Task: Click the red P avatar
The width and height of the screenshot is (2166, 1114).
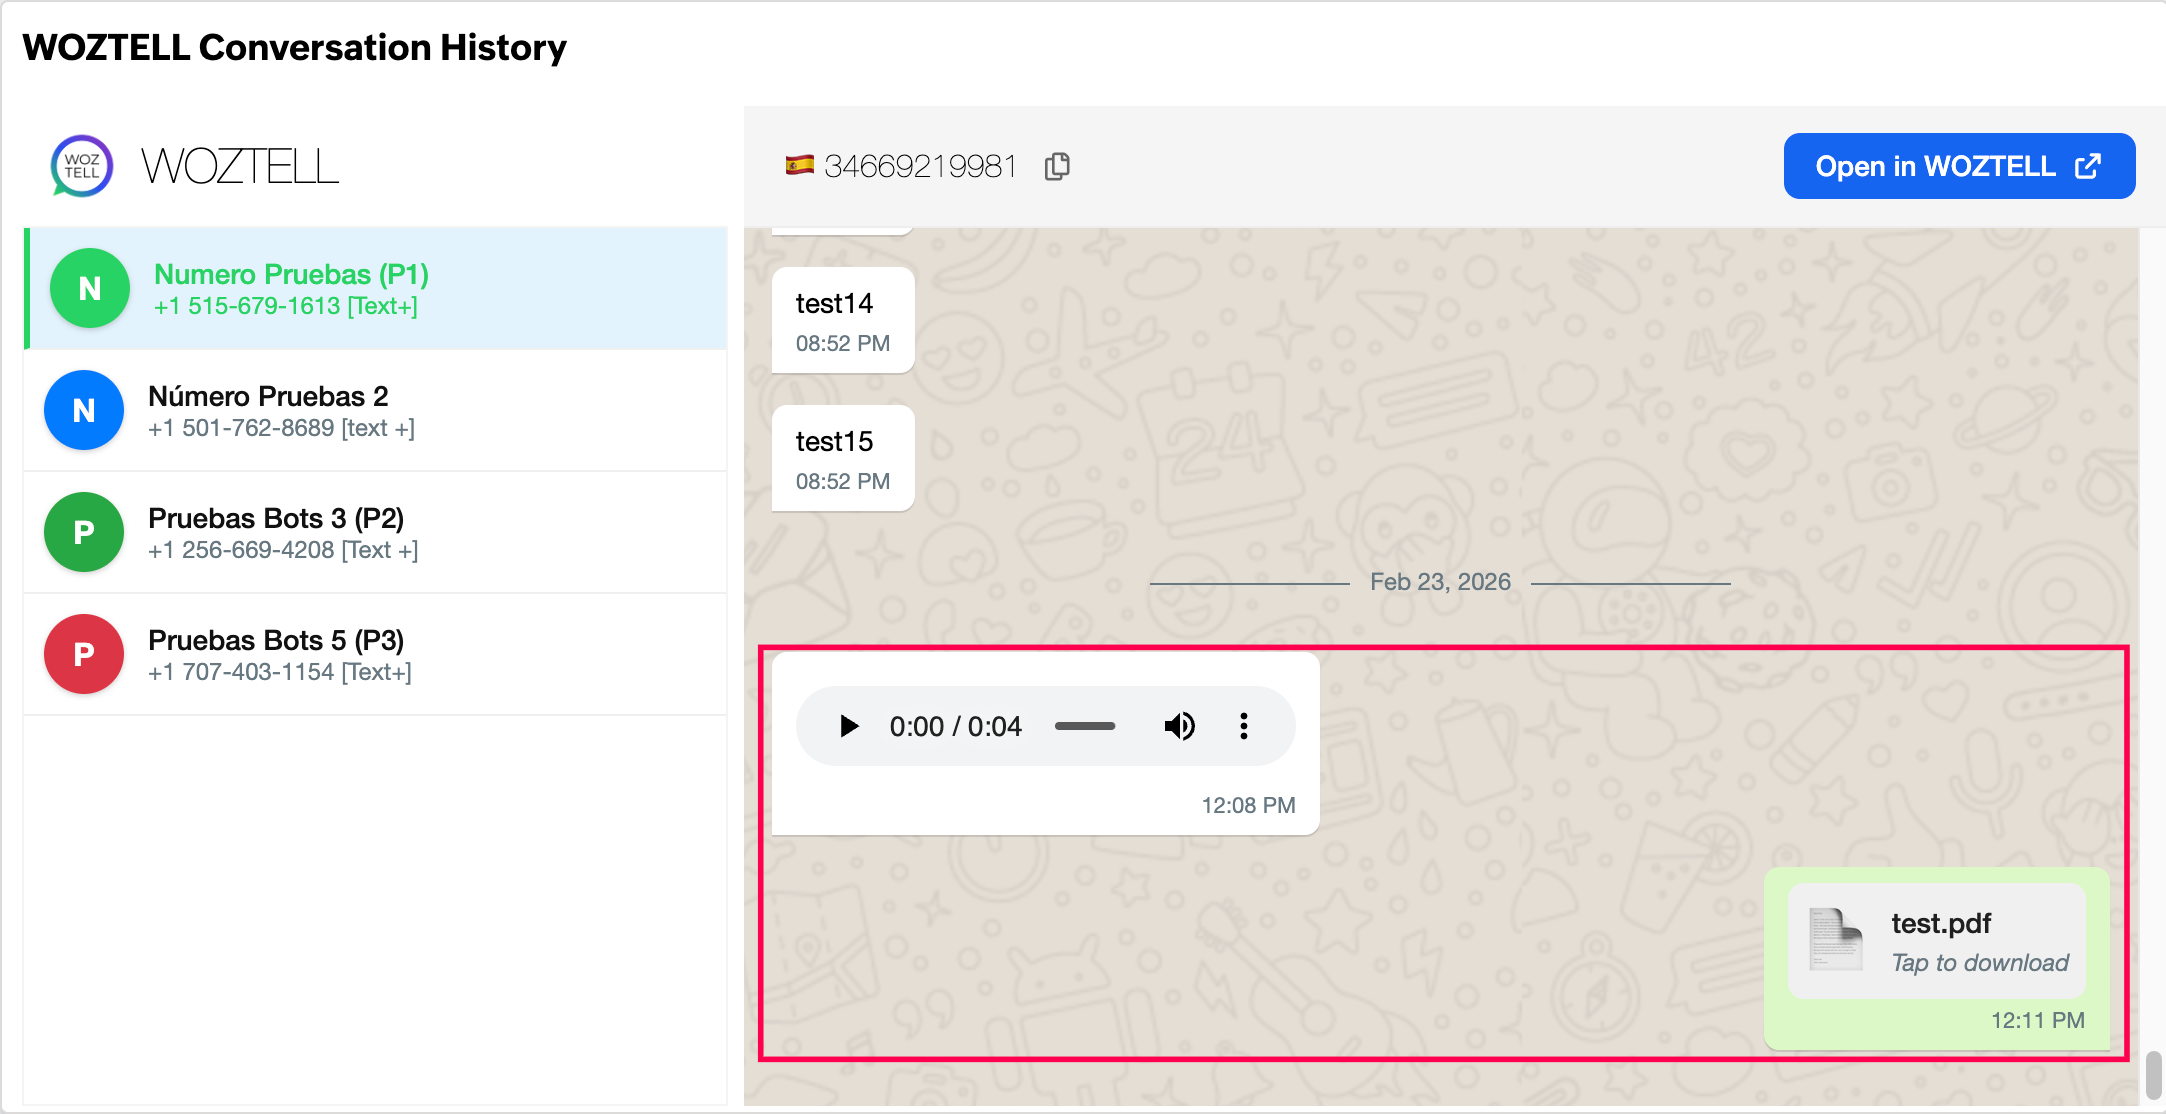Action: point(84,655)
